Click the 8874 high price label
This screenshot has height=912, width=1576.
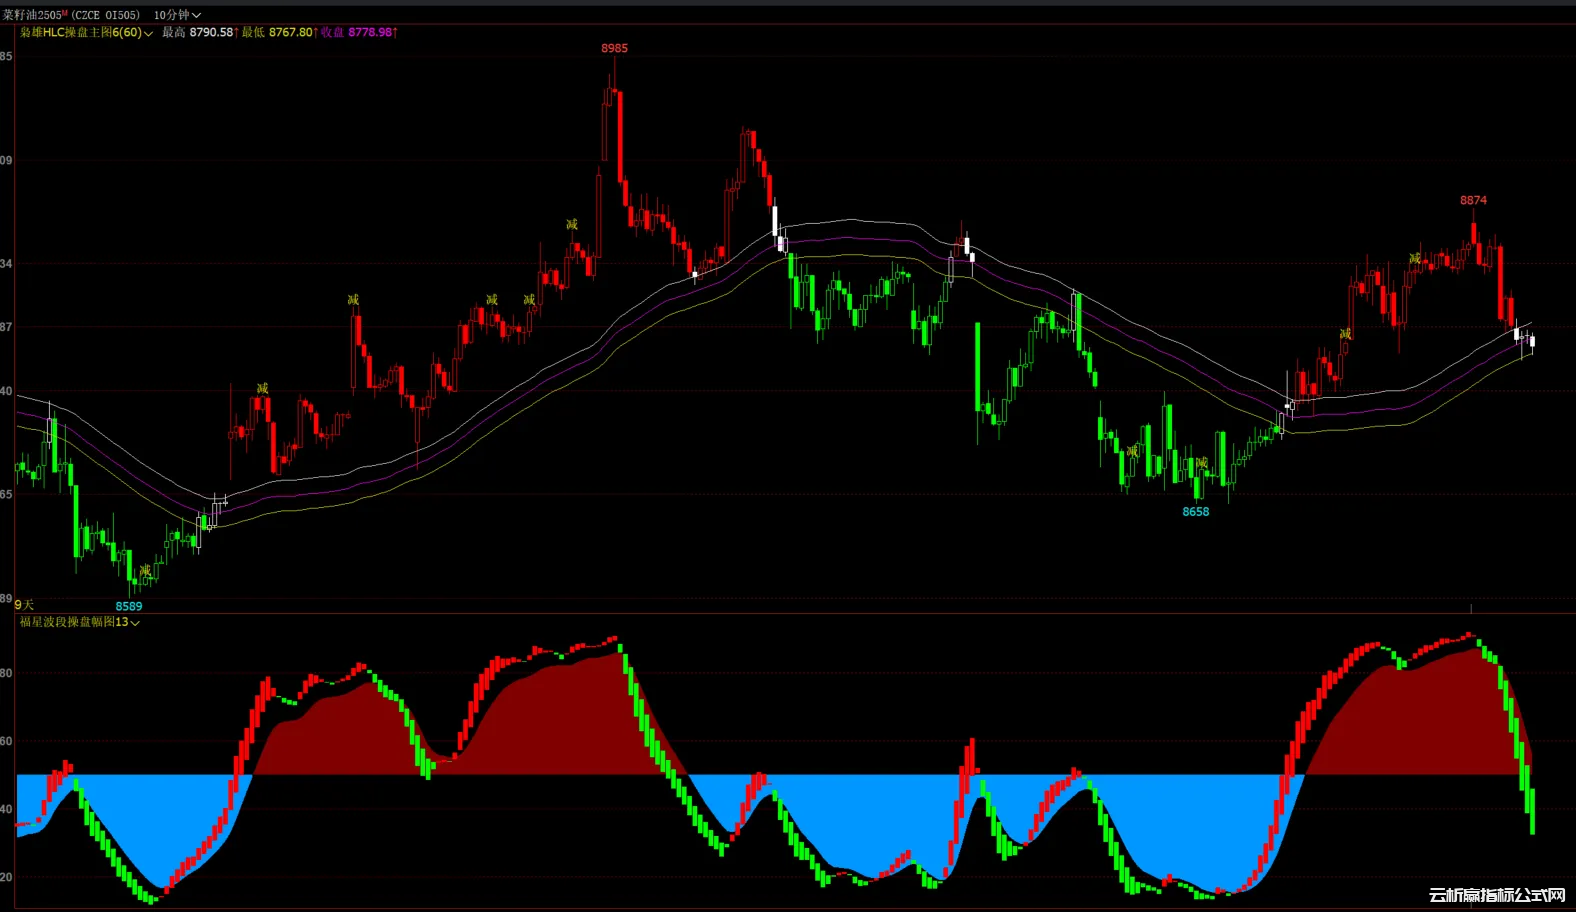(1473, 200)
